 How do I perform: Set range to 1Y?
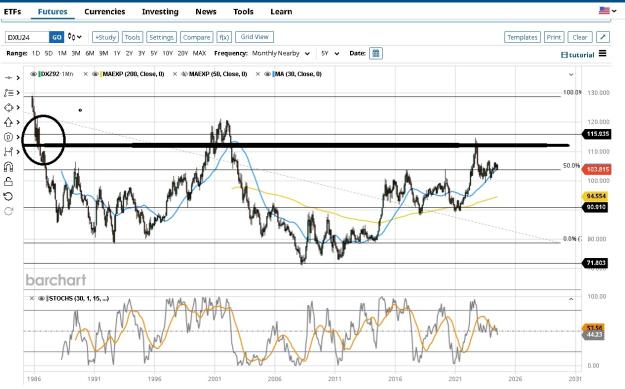pyautogui.click(x=117, y=53)
